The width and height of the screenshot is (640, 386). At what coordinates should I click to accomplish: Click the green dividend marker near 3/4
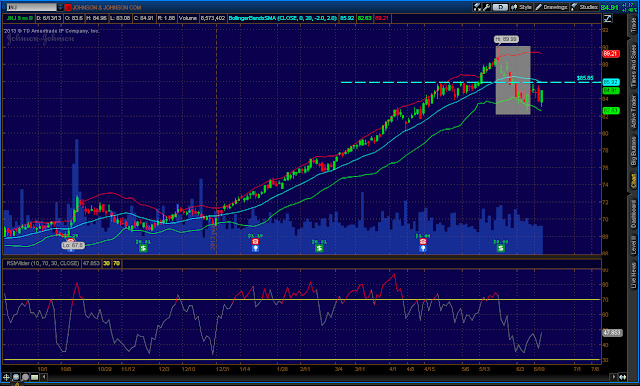pyautogui.click(x=319, y=248)
